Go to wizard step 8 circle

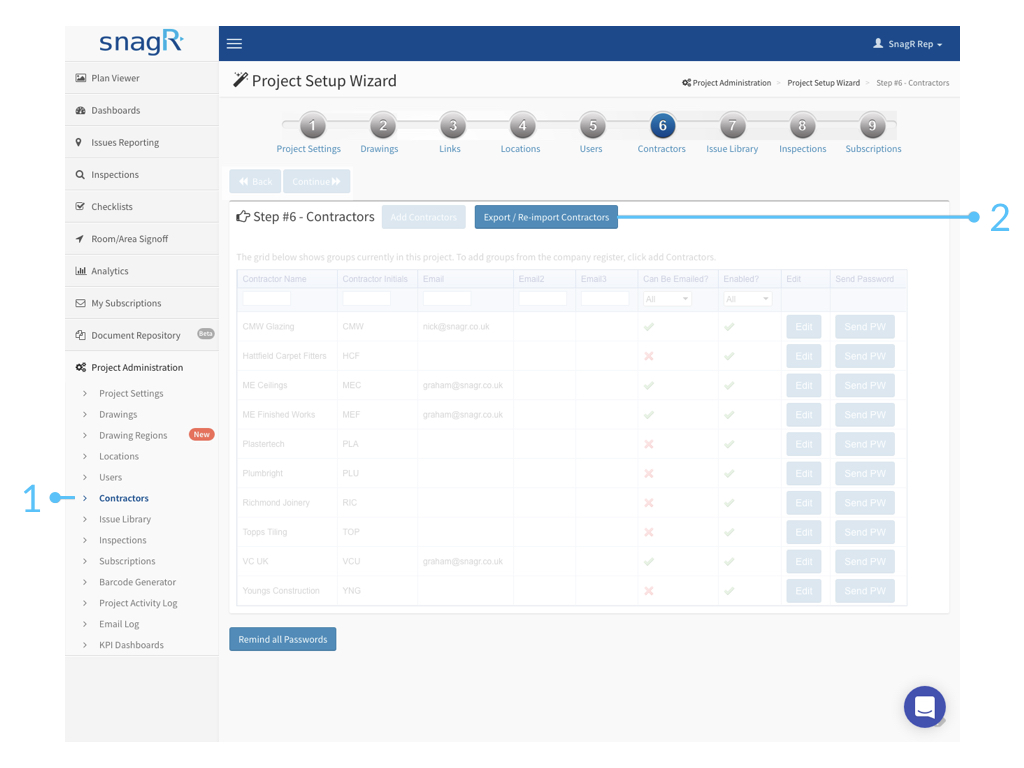(x=803, y=125)
